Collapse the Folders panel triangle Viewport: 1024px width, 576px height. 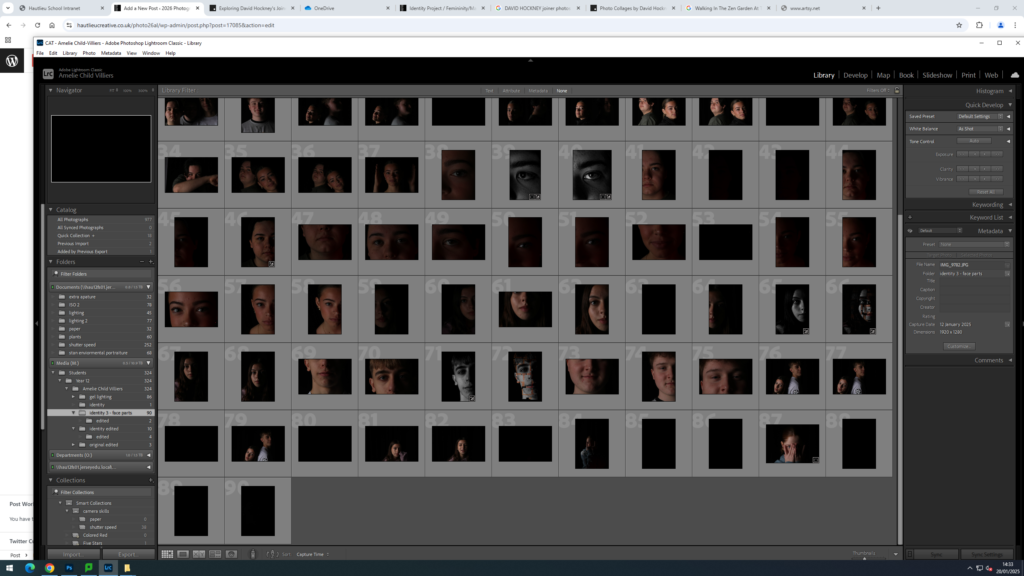[51, 262]
